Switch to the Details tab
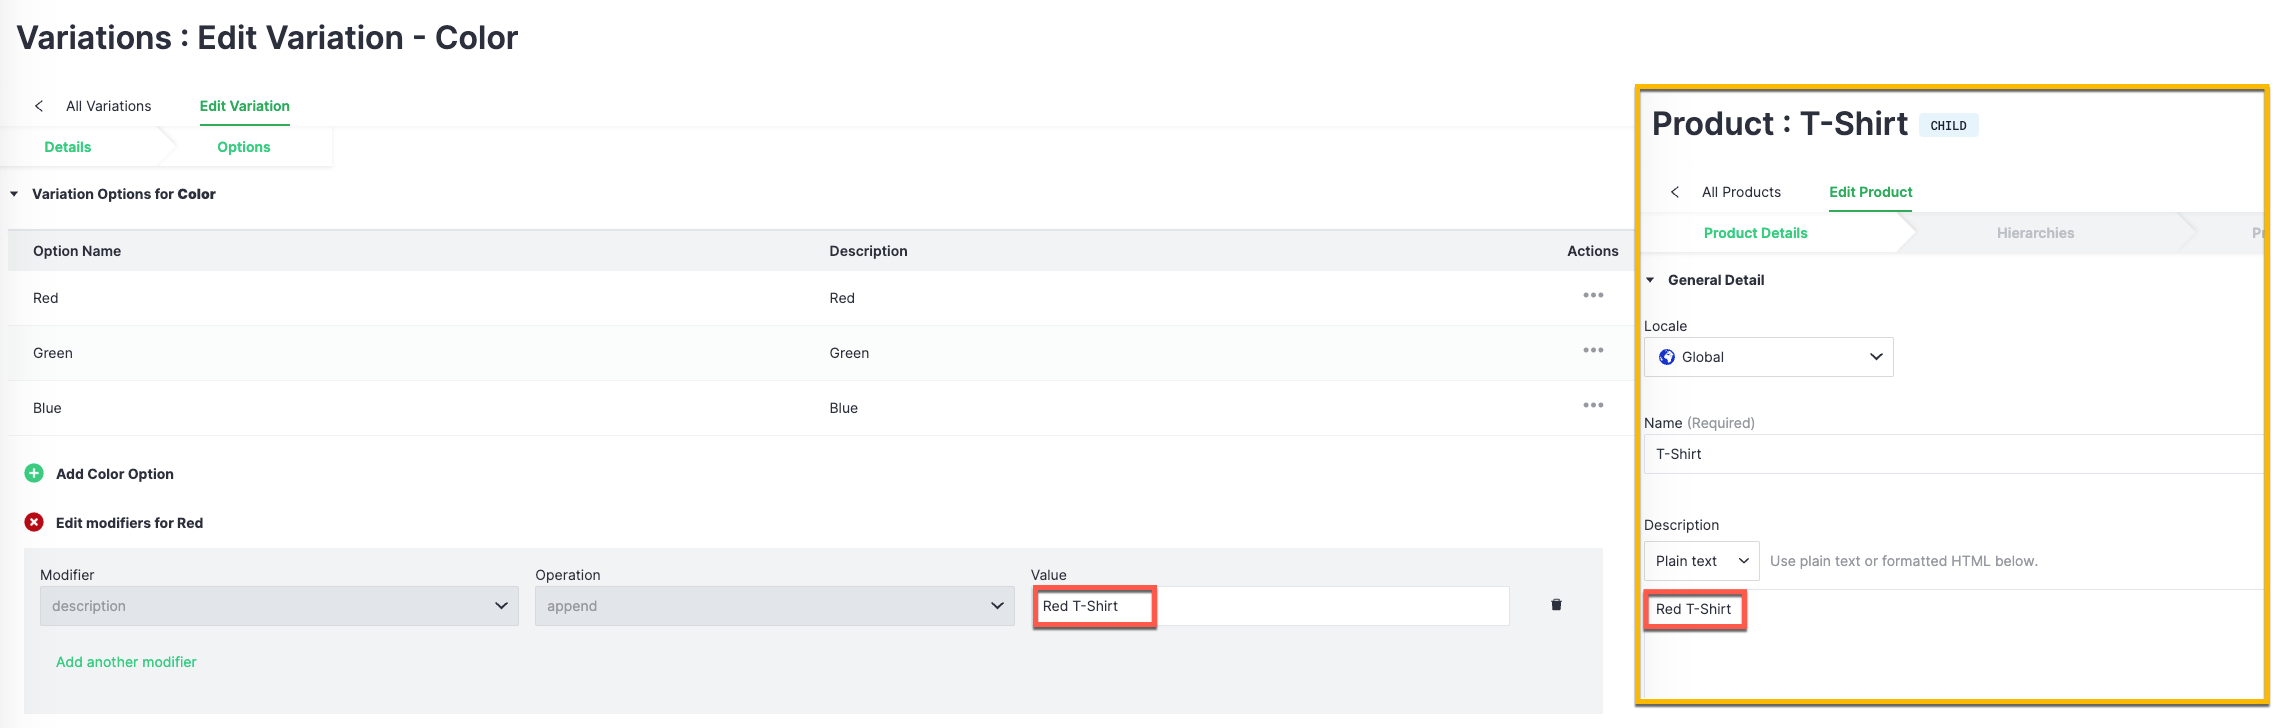Image resolution: width=2281 pixels, height=728 pixels. [68, 147]
